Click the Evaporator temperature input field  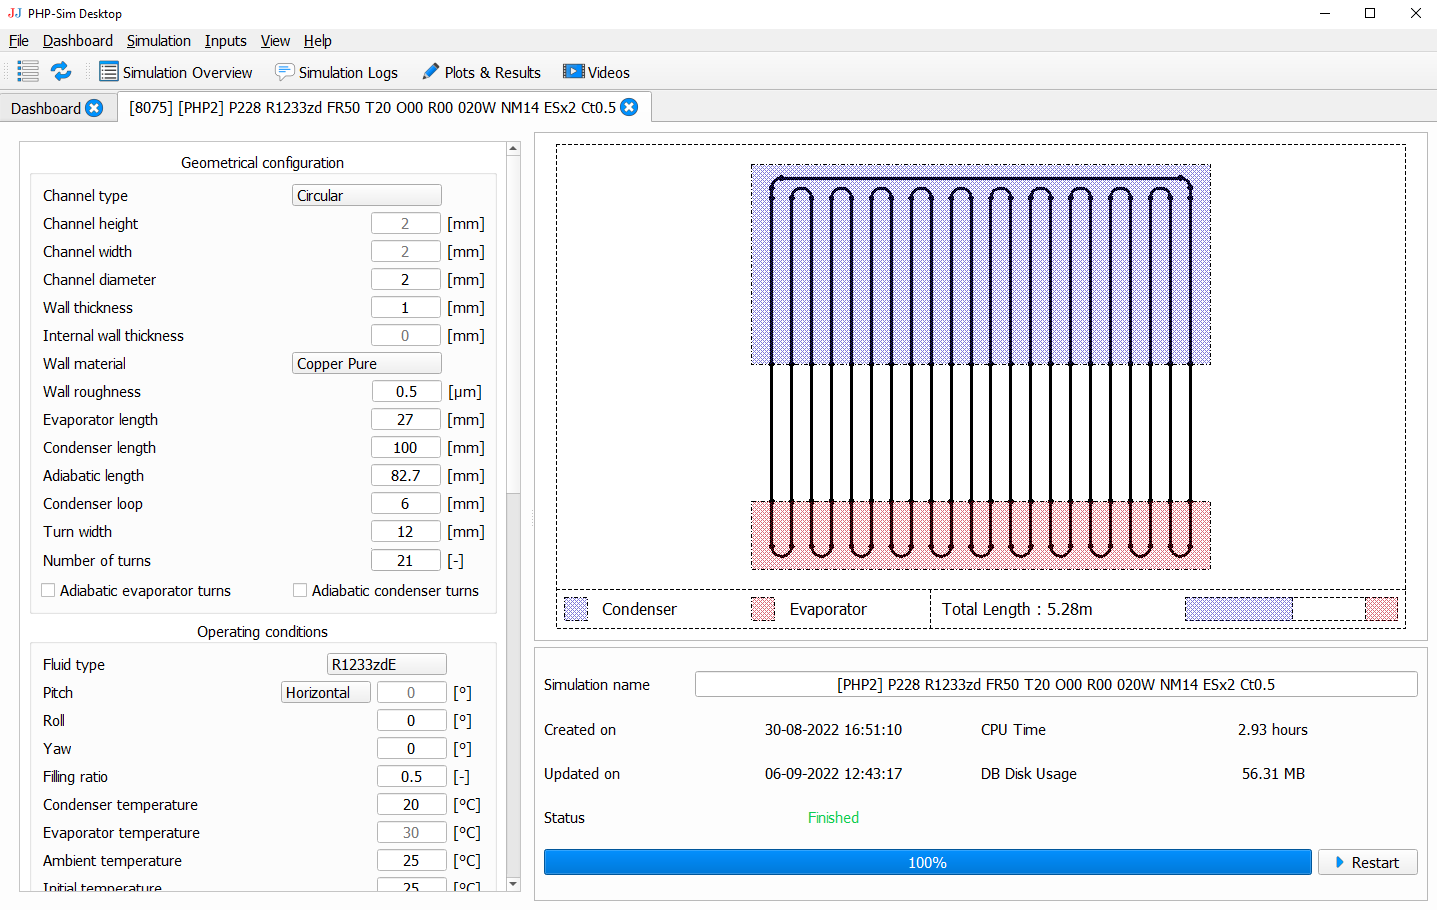click(411, 832)
